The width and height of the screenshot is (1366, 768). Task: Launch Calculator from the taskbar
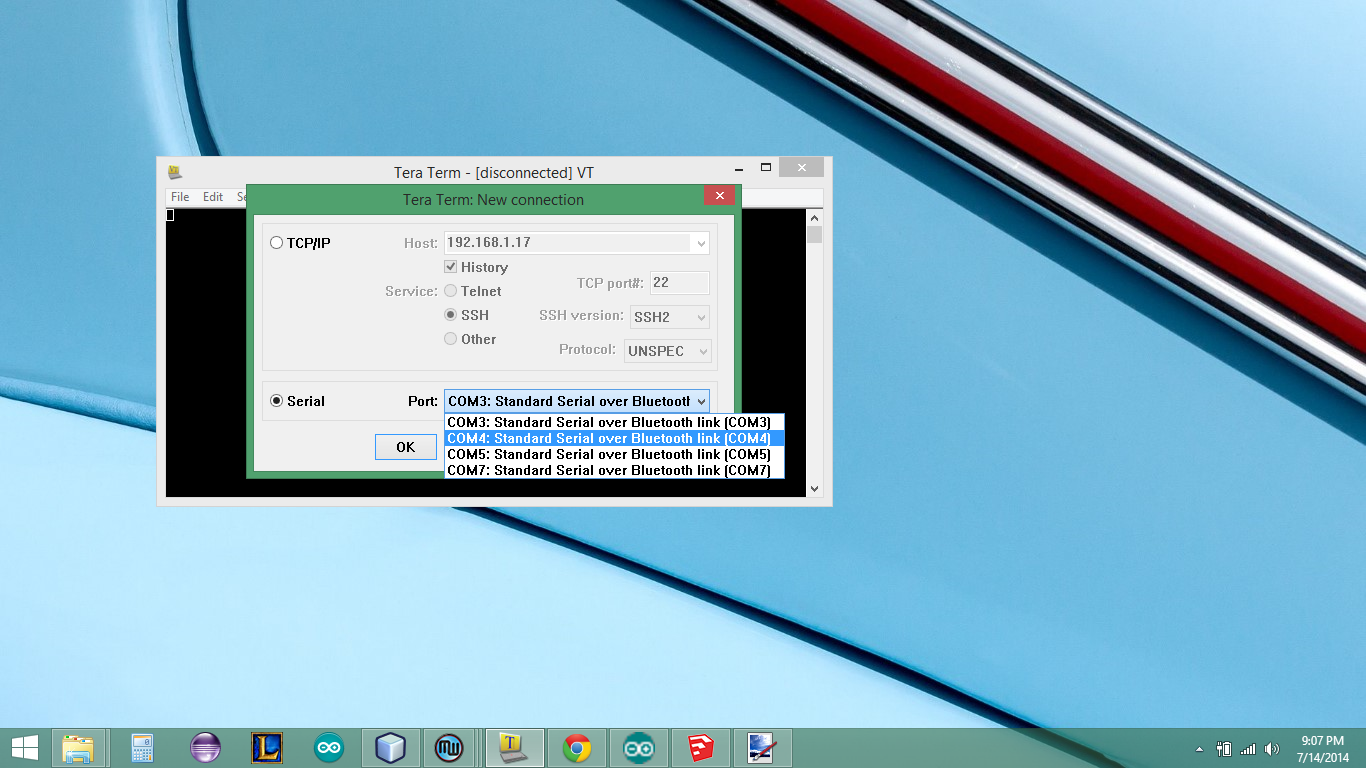(x=142, y=748)
